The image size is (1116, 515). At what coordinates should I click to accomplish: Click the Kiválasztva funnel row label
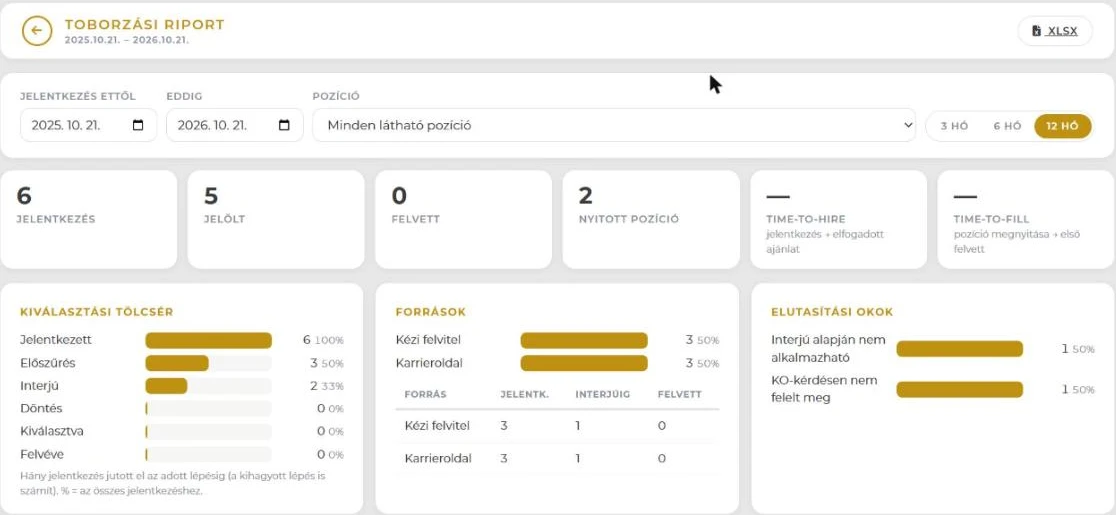(52, 431)
